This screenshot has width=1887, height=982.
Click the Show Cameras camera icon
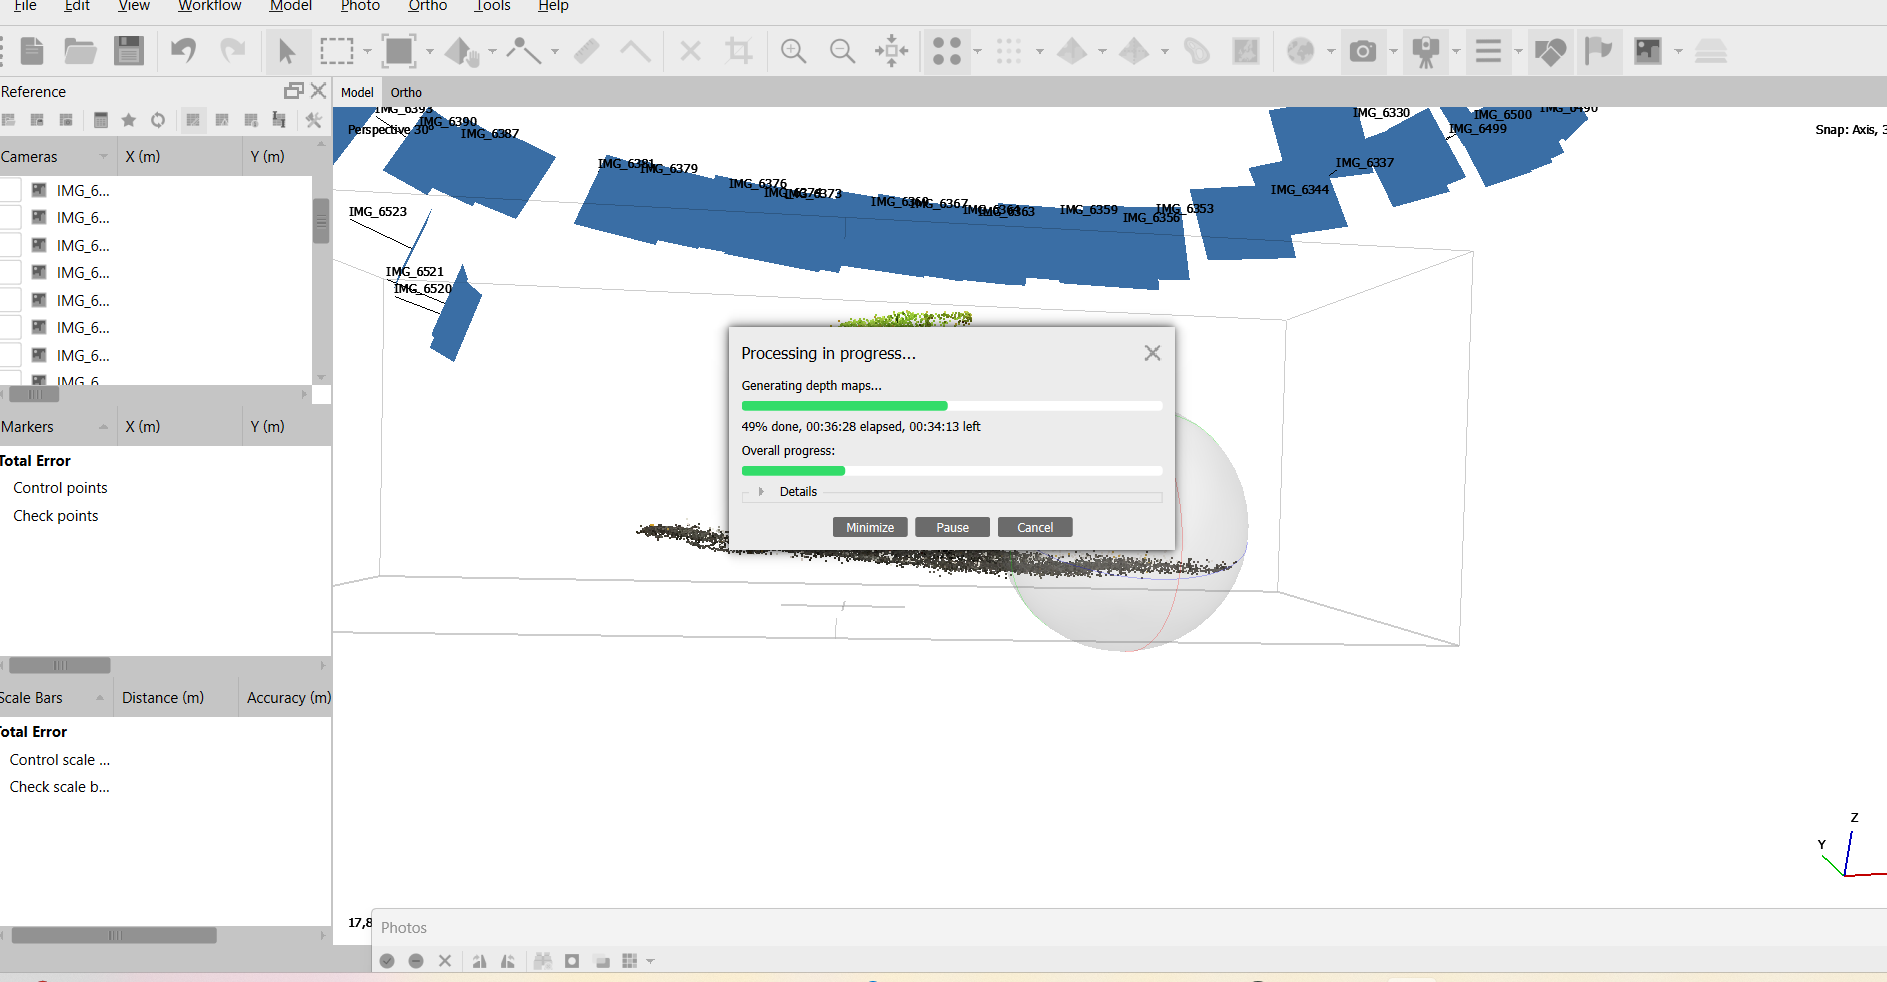tap(1362, 51)
